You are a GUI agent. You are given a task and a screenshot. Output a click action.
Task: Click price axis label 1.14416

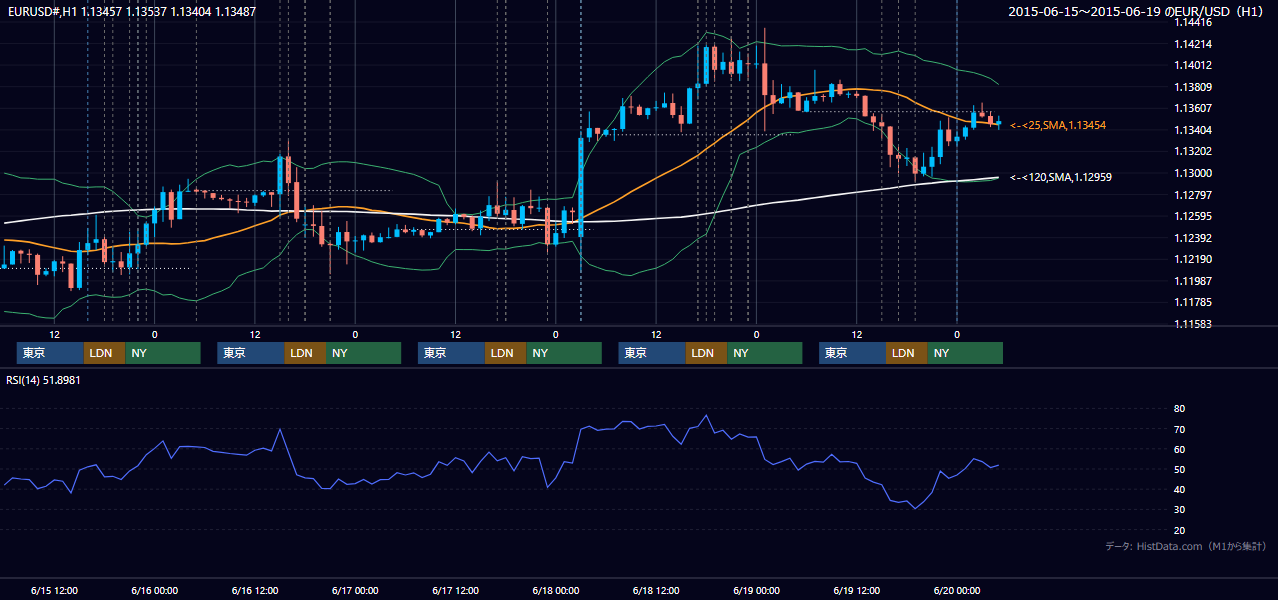click(x=1192, y=22)
